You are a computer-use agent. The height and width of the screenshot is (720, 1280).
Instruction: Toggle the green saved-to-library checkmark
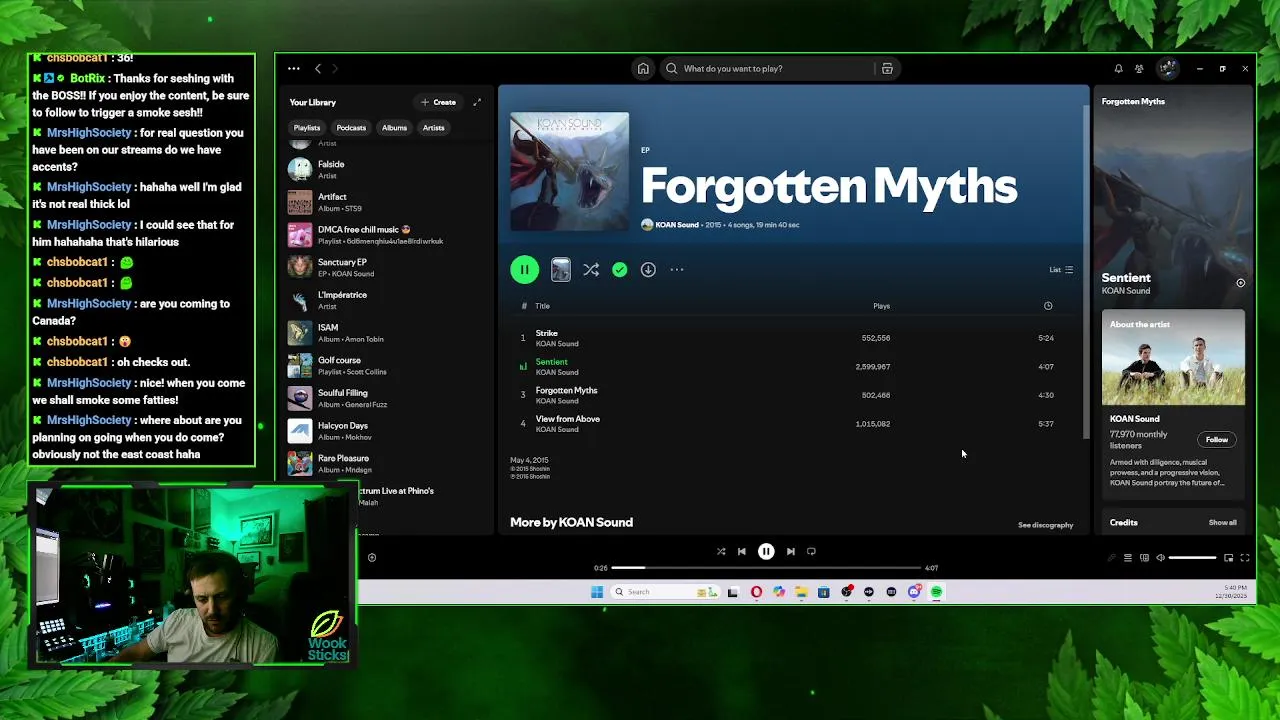coord(620,269)
